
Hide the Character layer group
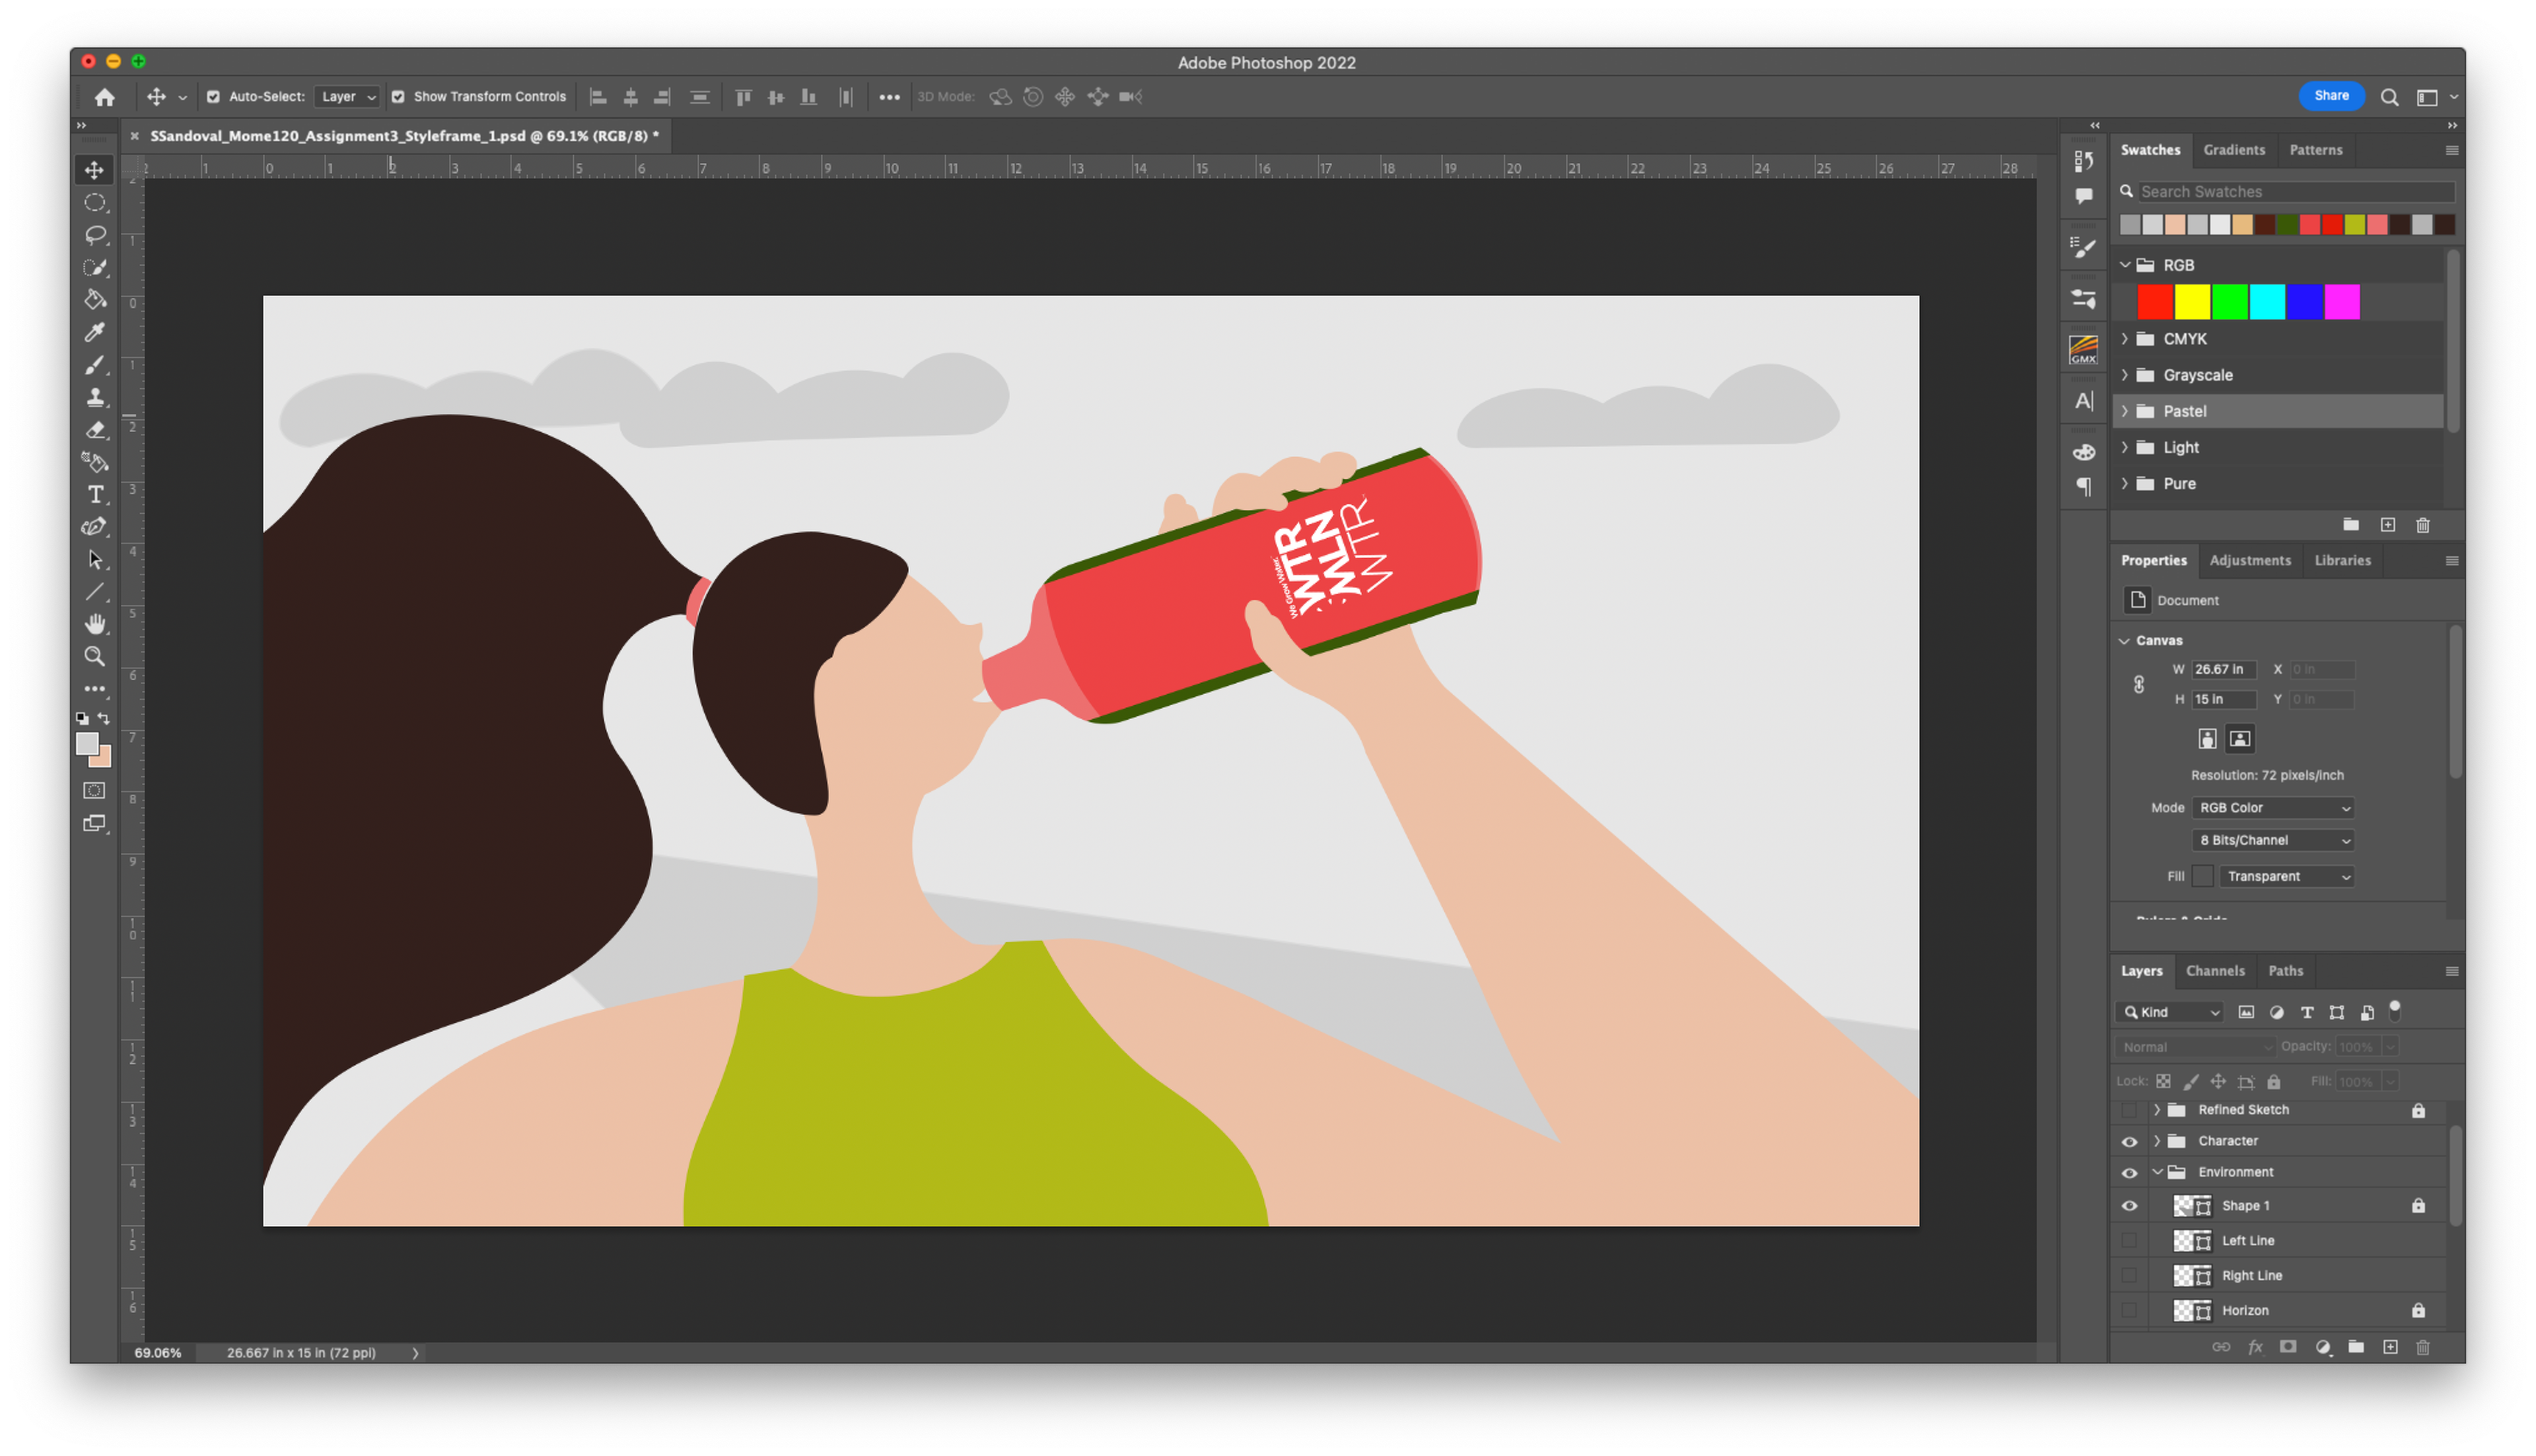pos(2129,1141)
